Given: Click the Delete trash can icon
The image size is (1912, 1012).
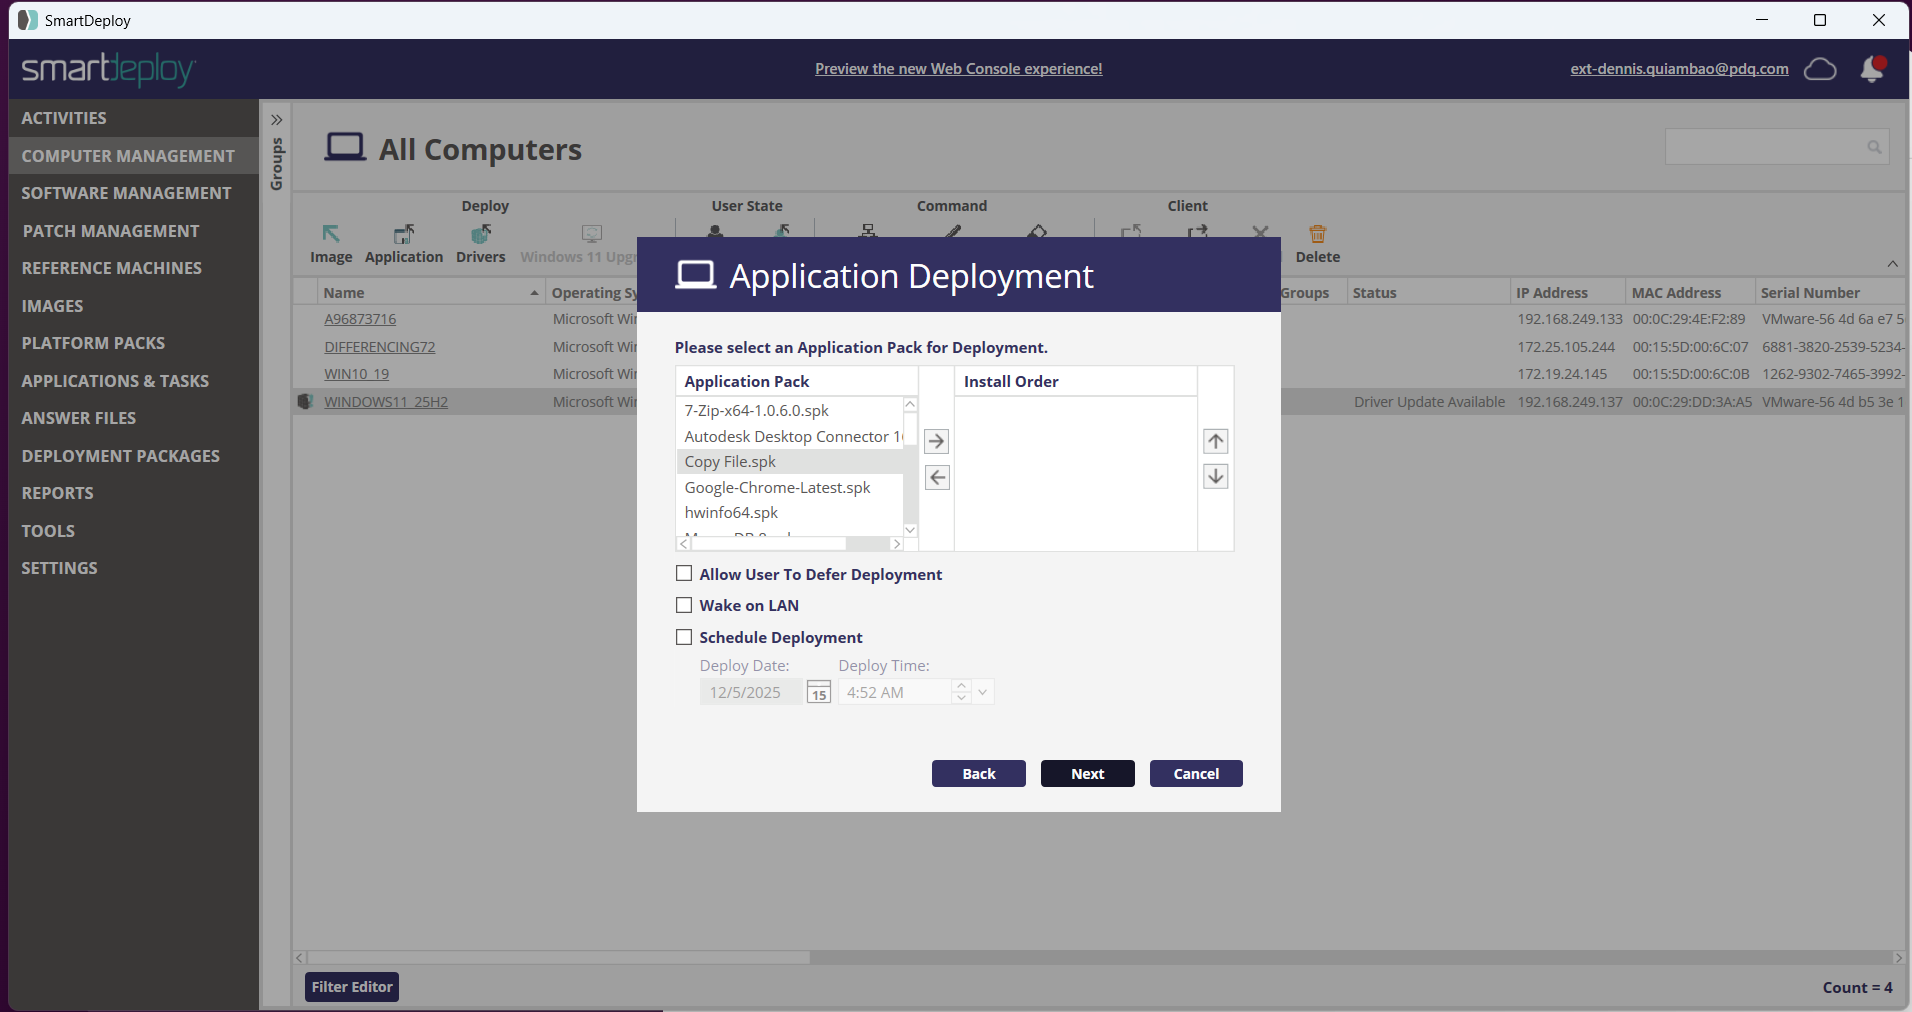Looking at the screenshot, I should tap(1317, 235).
